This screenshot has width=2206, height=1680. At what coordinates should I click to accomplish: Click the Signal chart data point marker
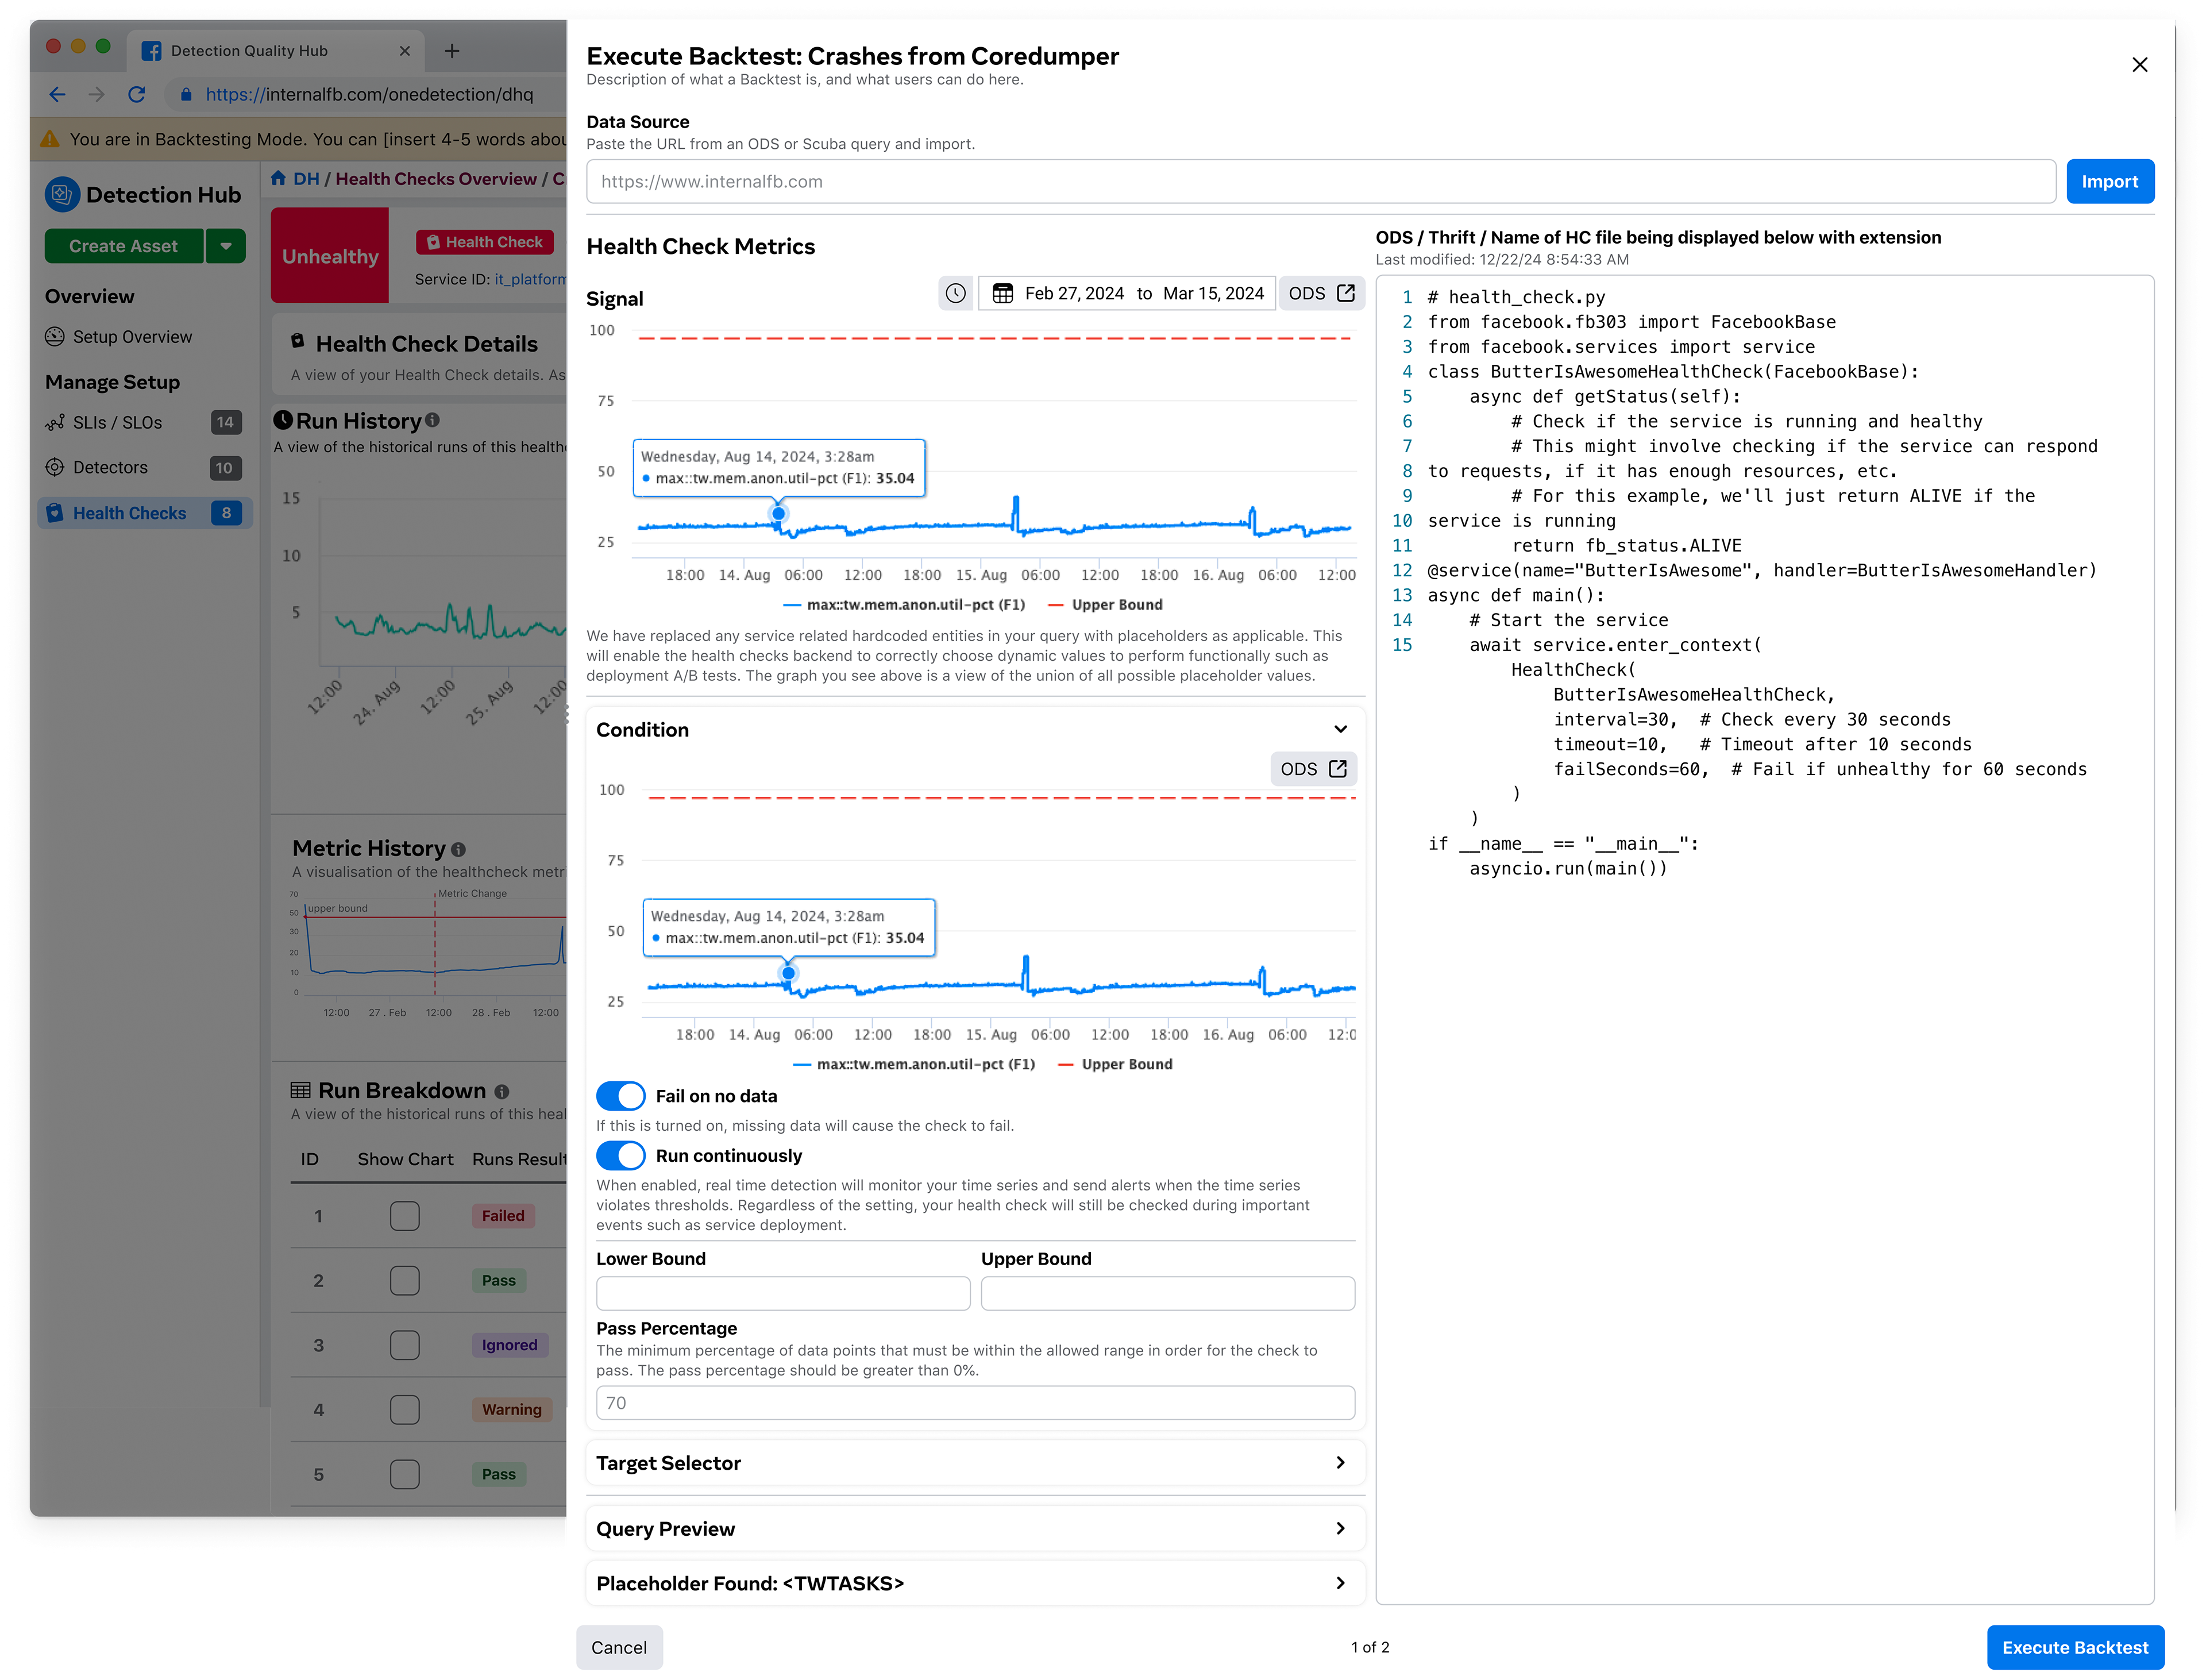pyautogui.click(x=778, y=514)
